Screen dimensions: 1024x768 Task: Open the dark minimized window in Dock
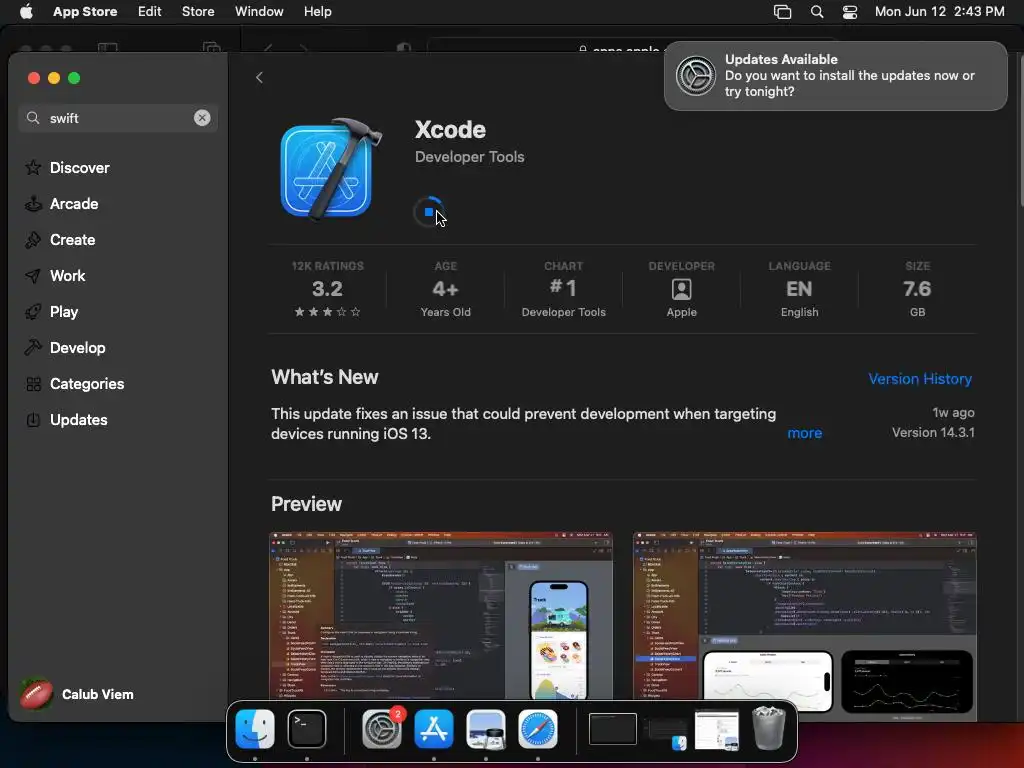pos(613,729)
